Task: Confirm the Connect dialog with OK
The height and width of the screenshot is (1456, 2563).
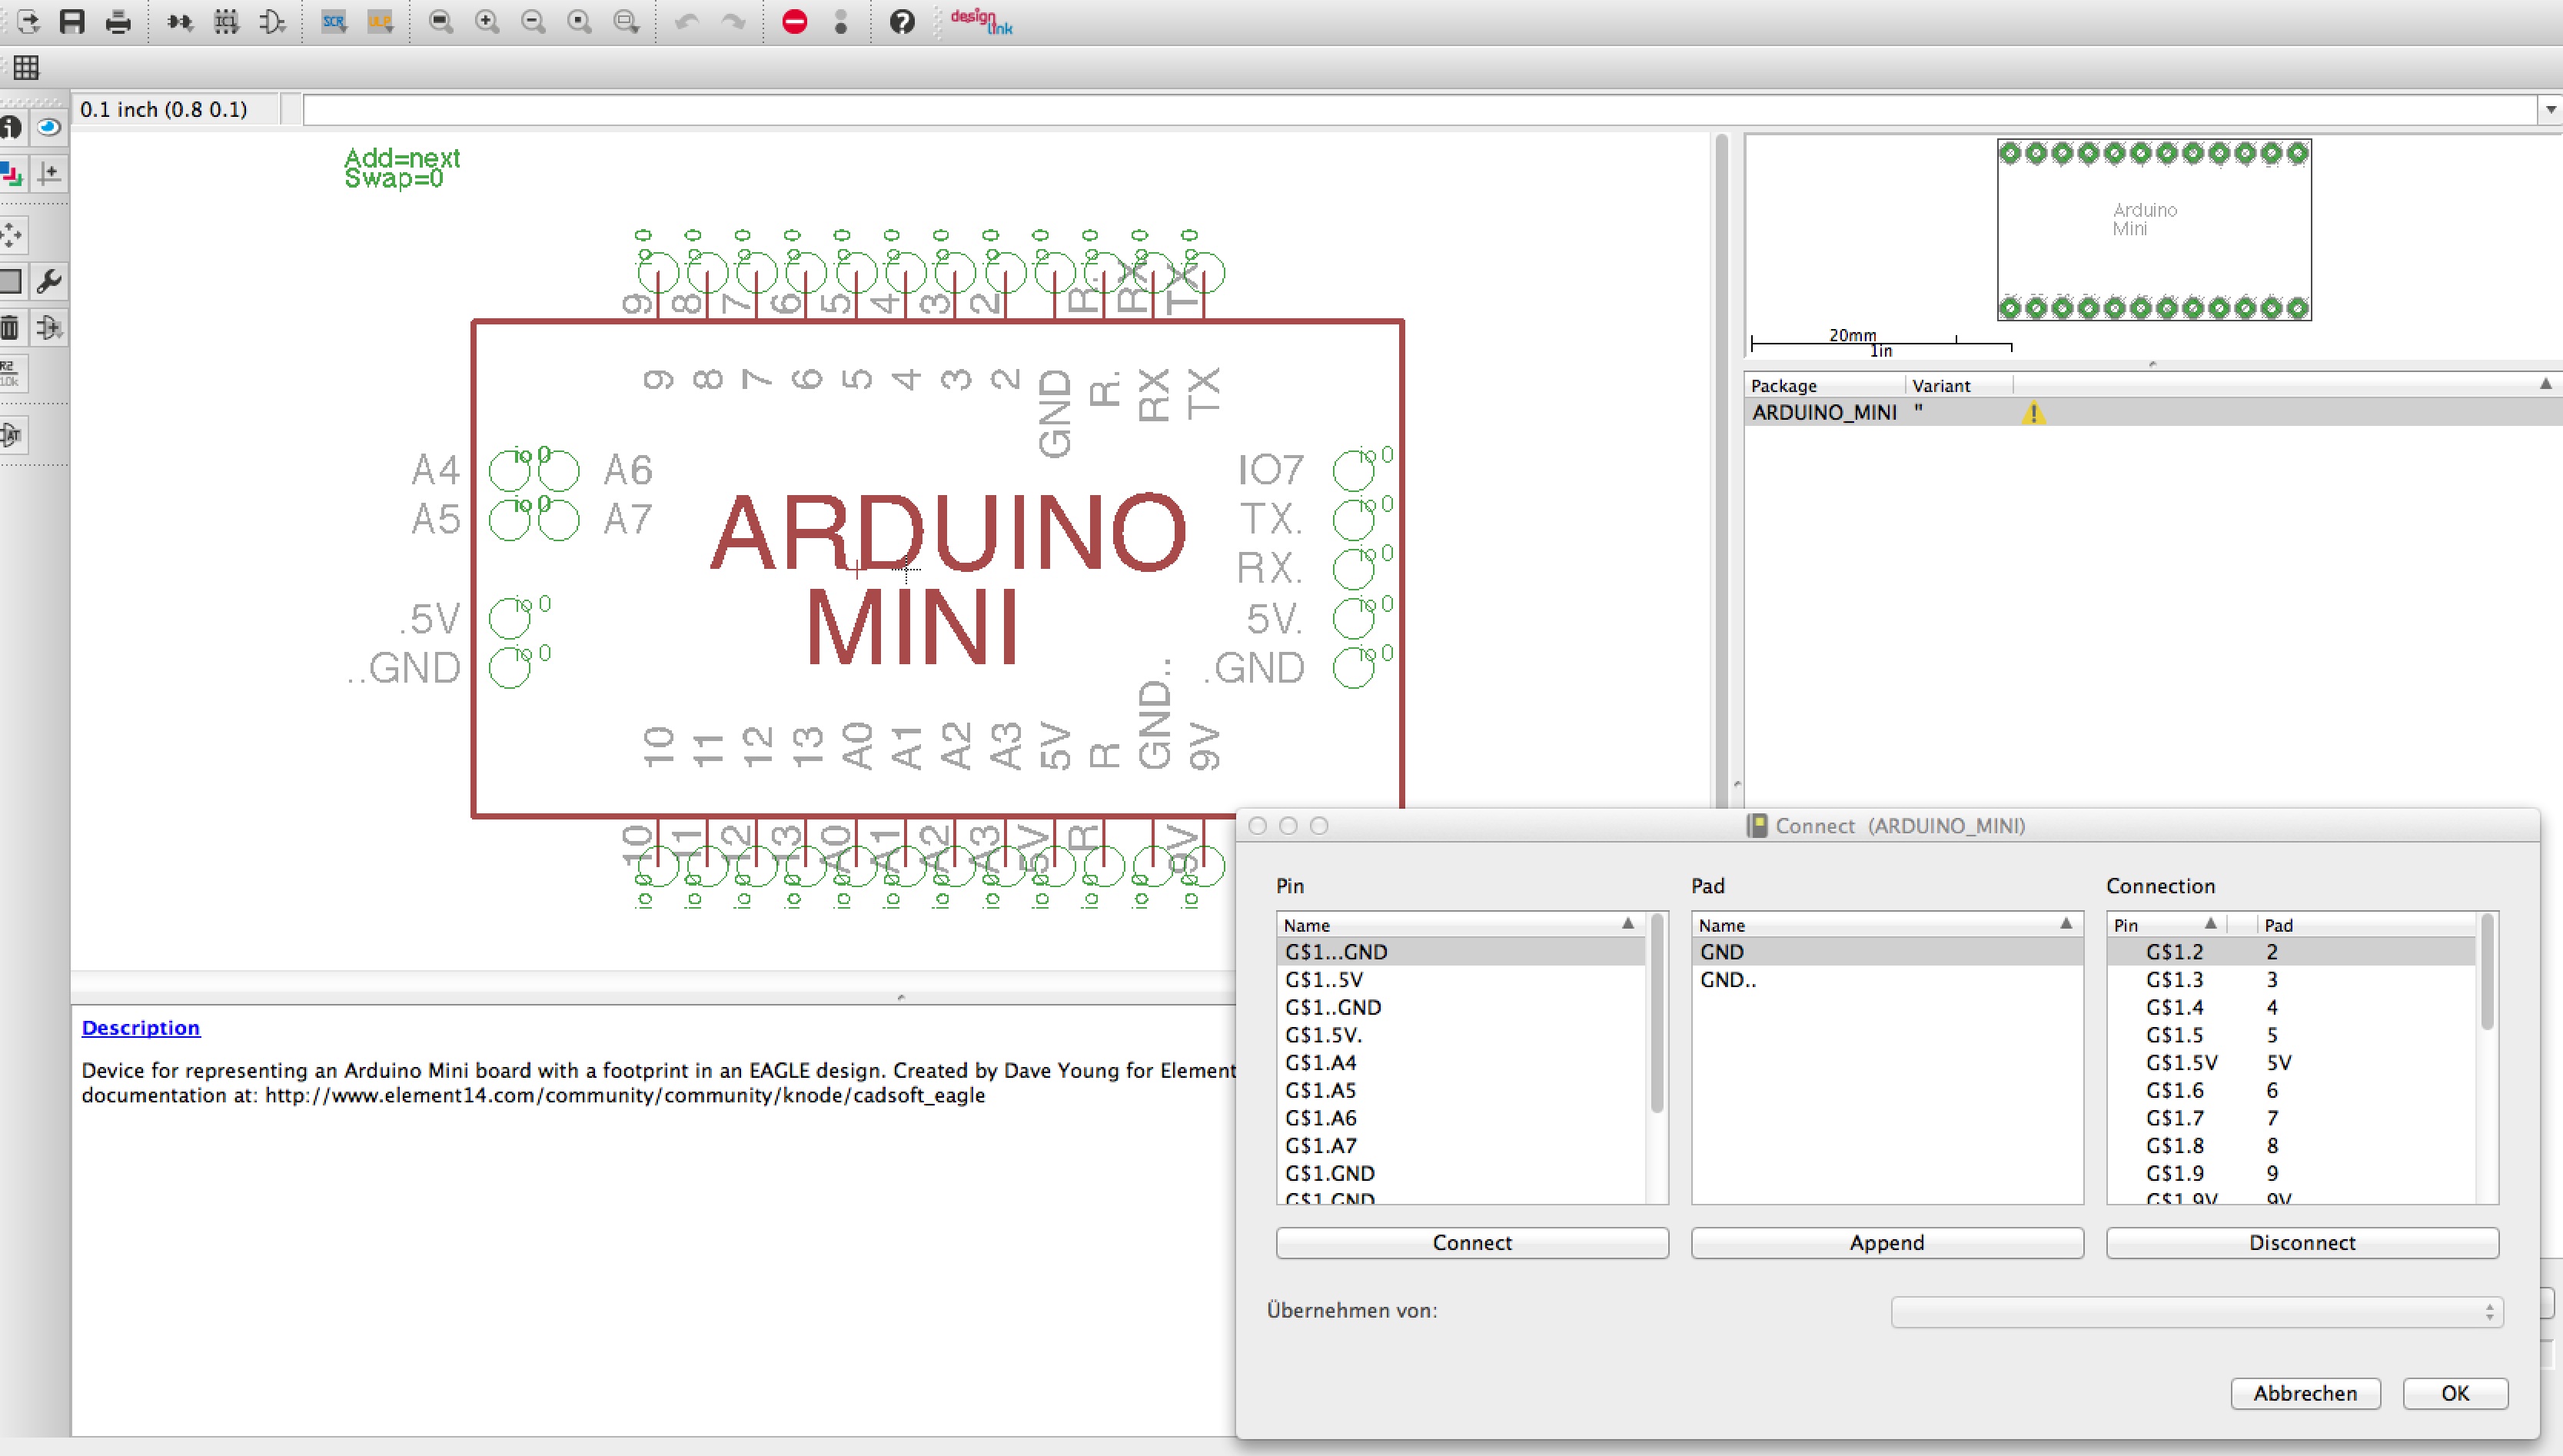Action: [2455, 1393]
